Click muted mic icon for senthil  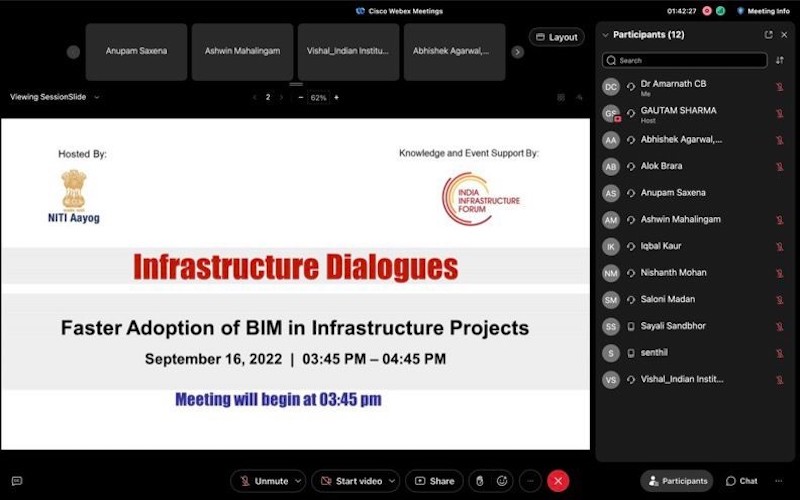pyautogui.click(x=780, y=353)
